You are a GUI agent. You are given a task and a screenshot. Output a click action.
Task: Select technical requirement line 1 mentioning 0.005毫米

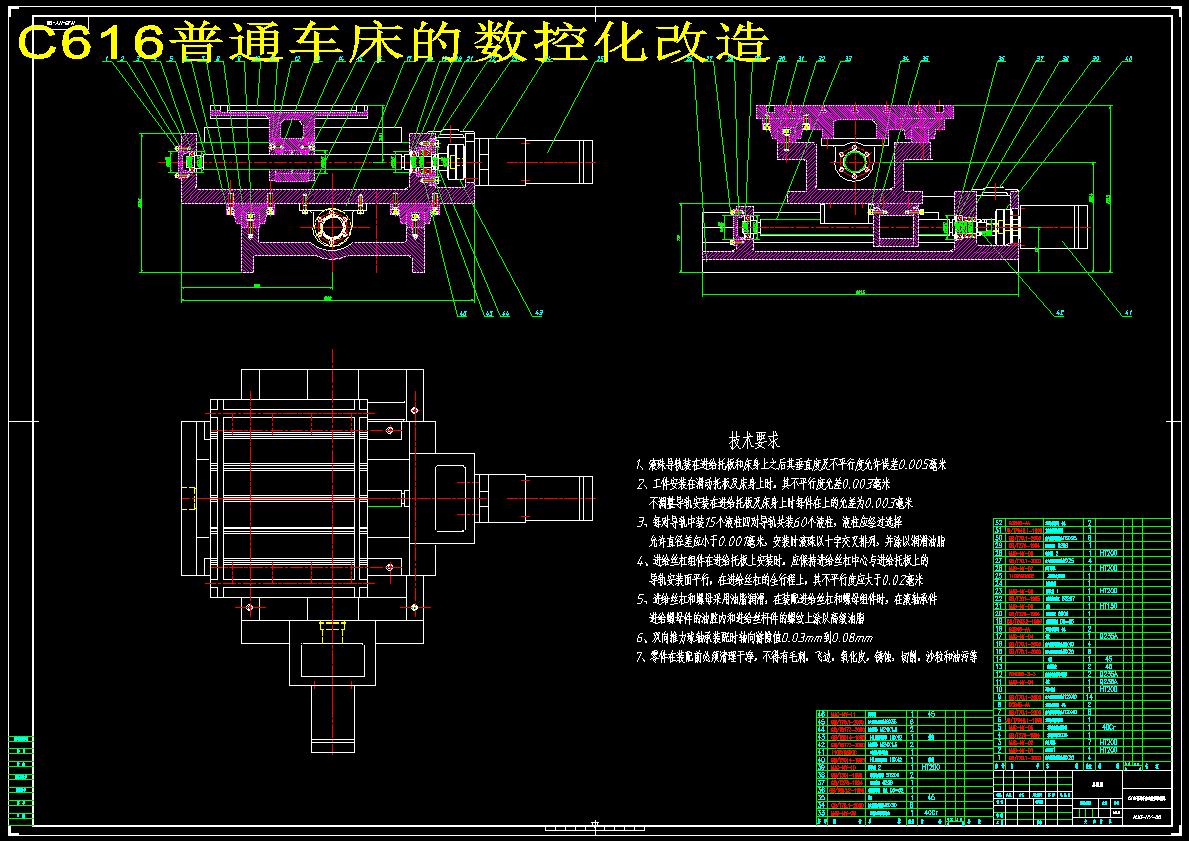pyautogui.click(x=792, y=465)
